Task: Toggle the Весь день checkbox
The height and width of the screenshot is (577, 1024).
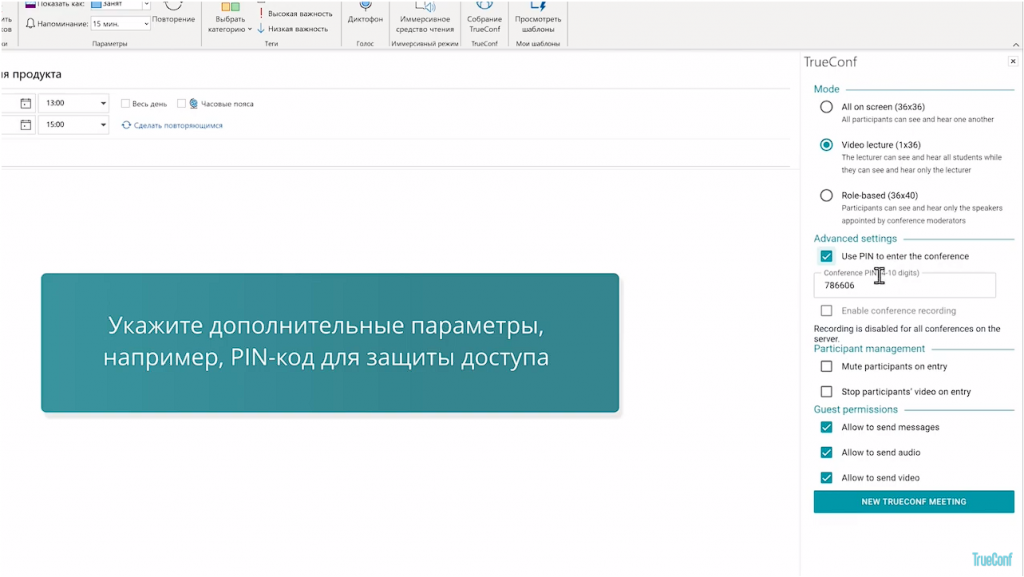Action: click(125, 104)
